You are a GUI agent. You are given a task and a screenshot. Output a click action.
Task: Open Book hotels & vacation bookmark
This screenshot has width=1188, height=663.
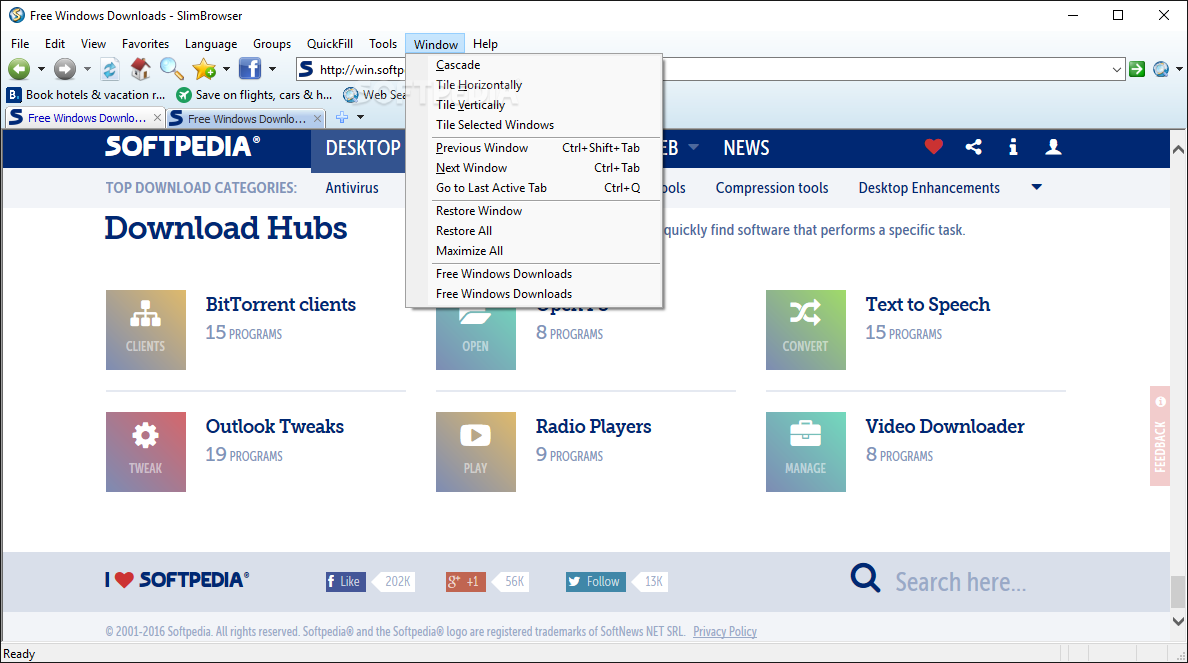coord(86,95)
